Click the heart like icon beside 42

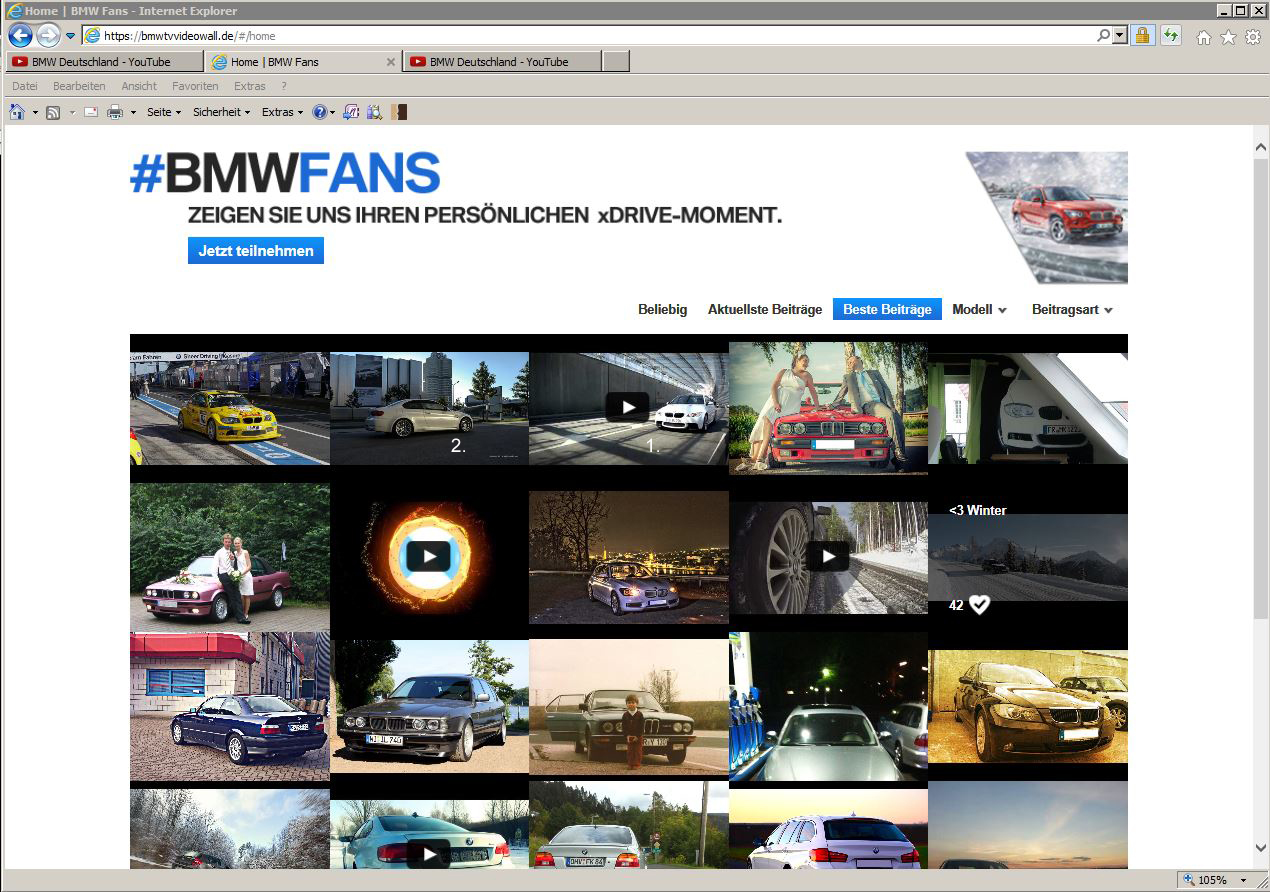pyautogui.click(x=979, y=605)
